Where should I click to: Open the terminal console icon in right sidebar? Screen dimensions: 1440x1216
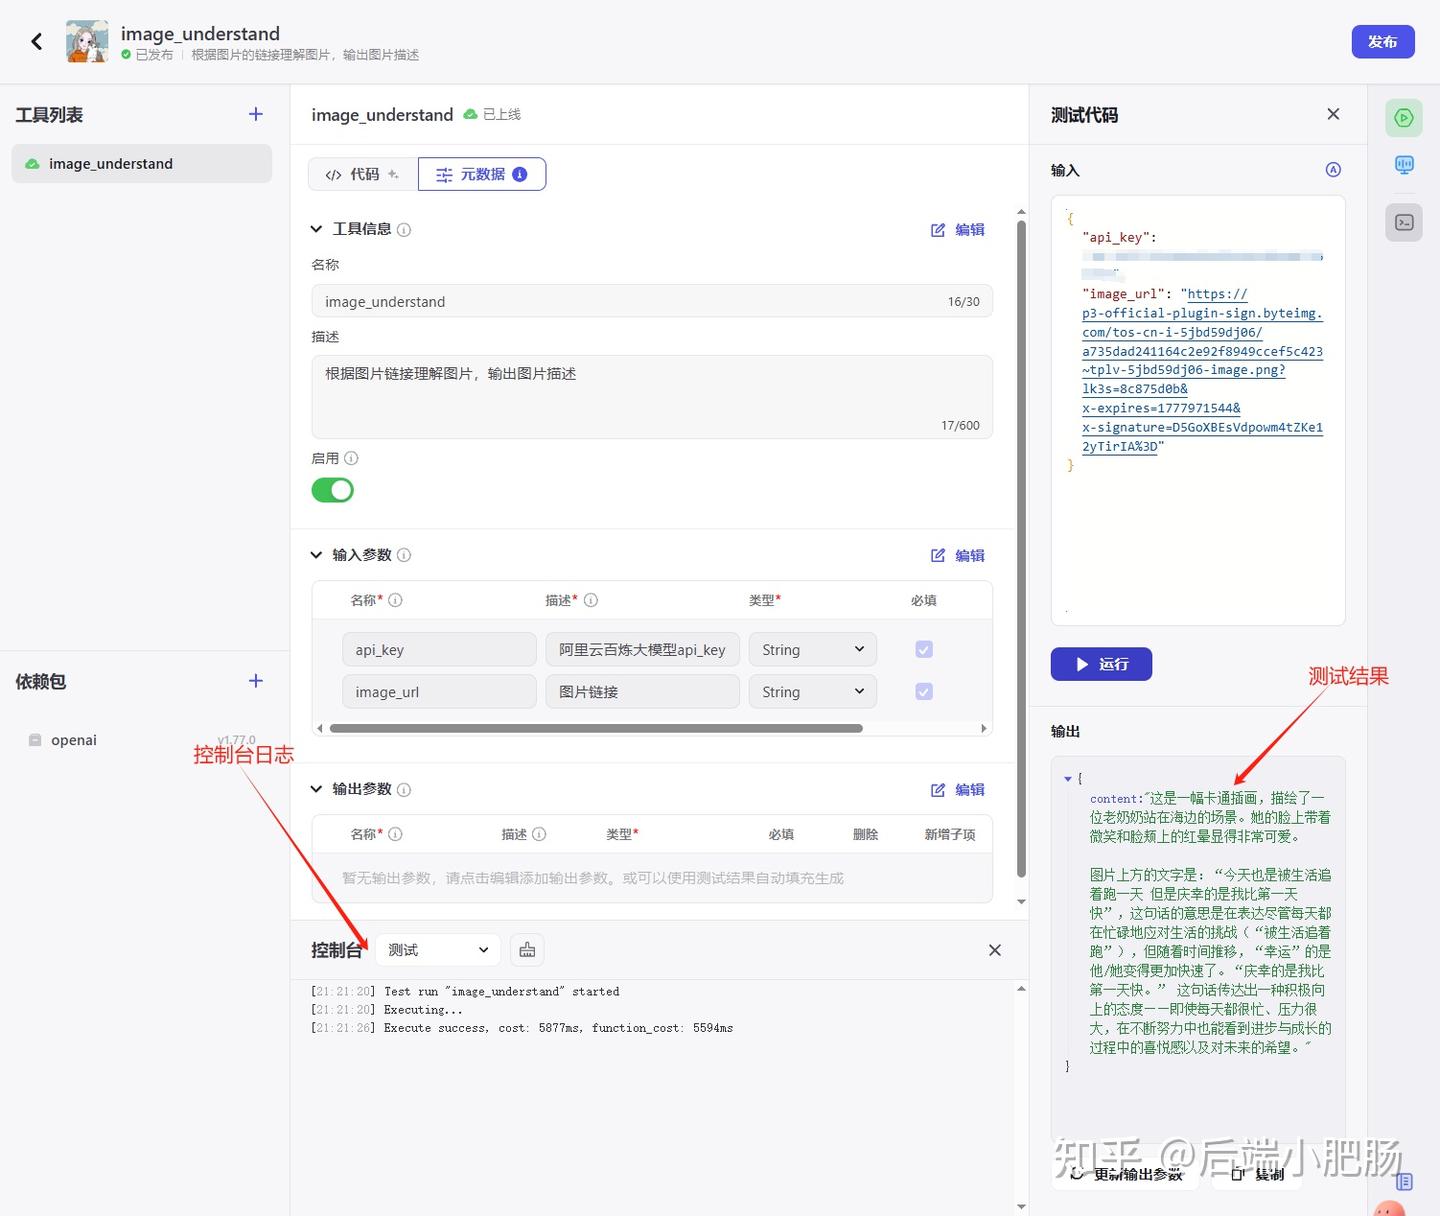(1404, 222)
